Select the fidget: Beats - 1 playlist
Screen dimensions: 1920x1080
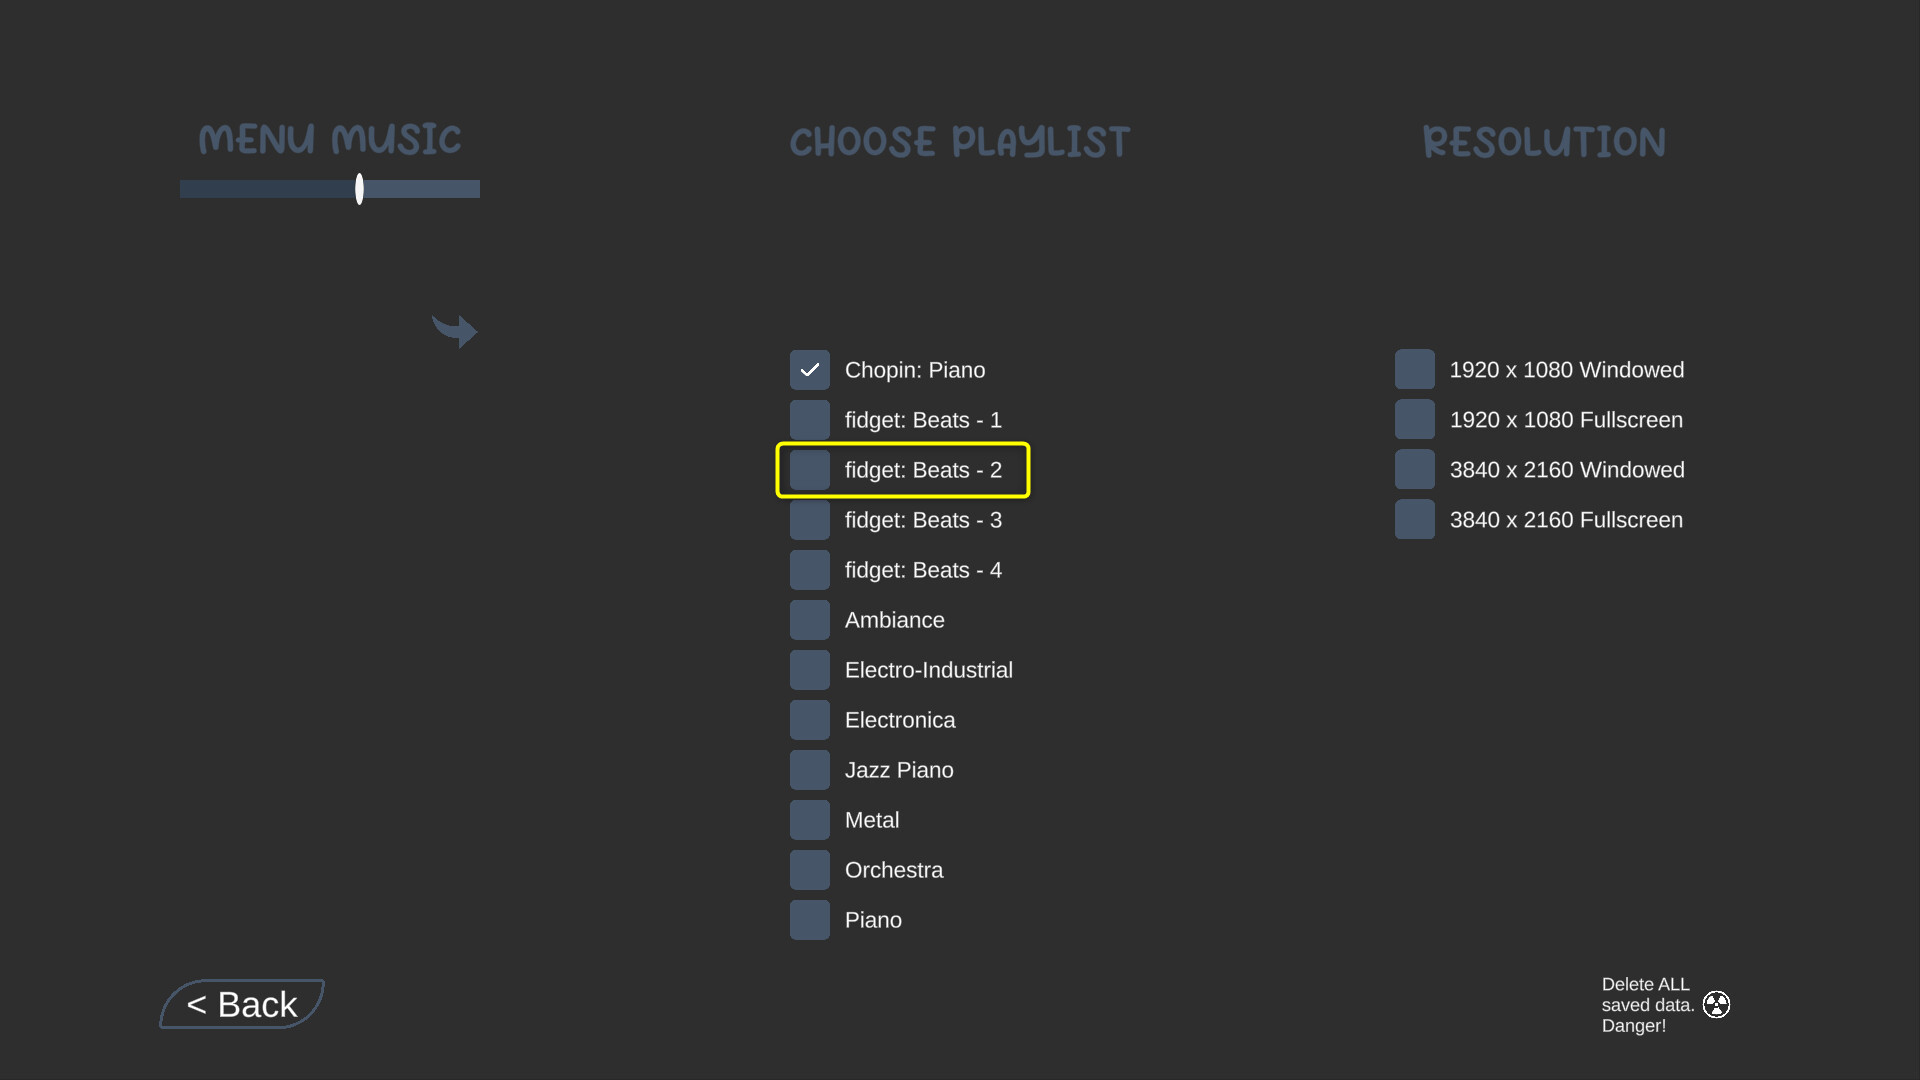(x=809, y=419)
